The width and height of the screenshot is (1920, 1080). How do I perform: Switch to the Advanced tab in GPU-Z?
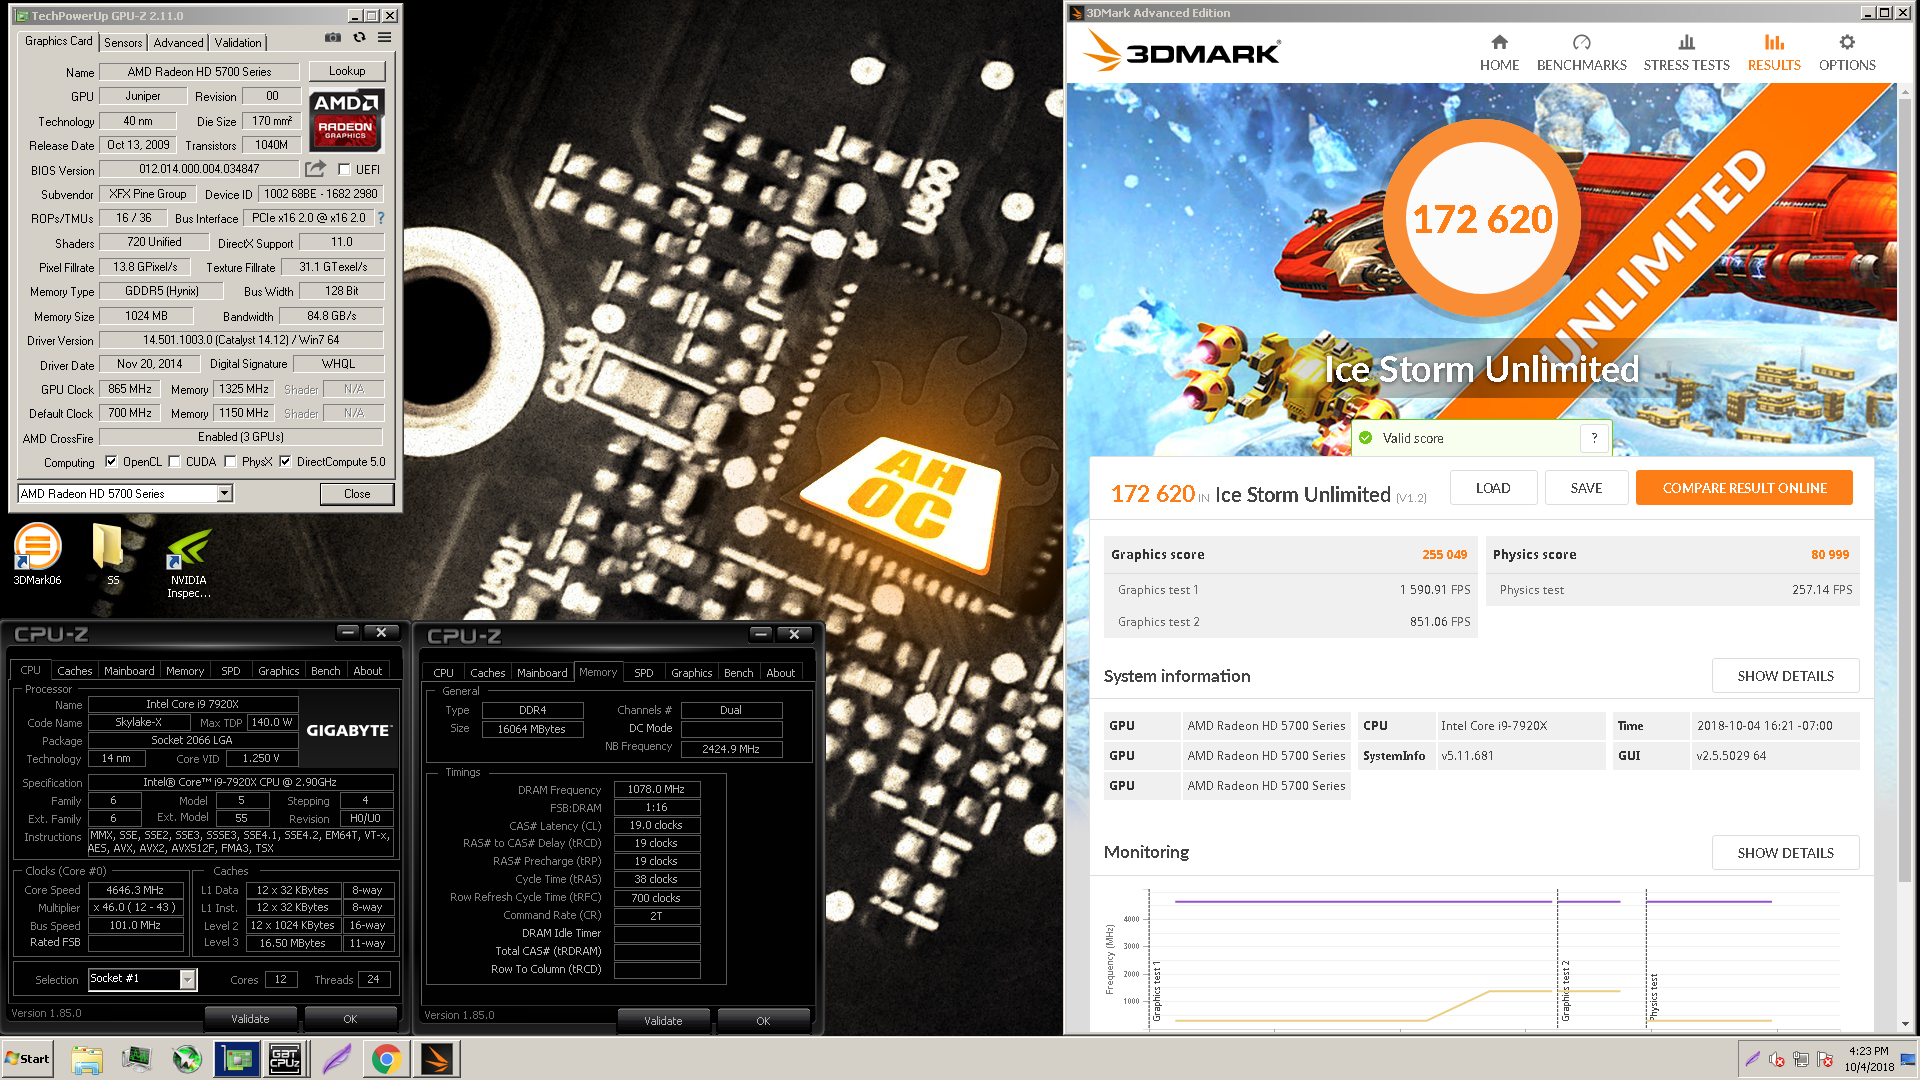click(x=178, y=43)
